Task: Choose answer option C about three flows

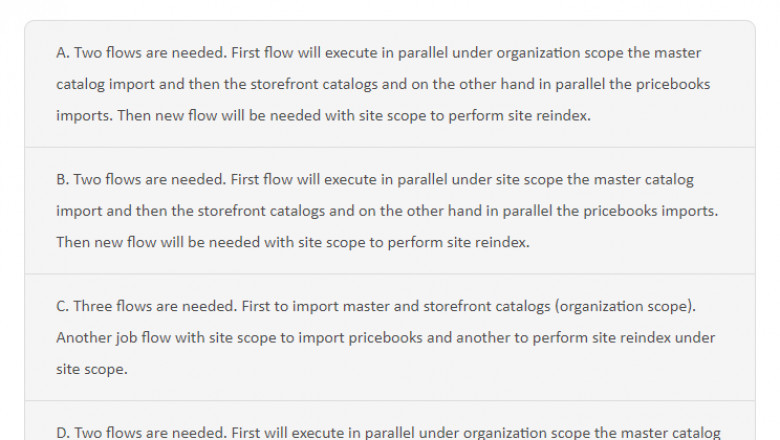Action: click(x=389, y=337)
